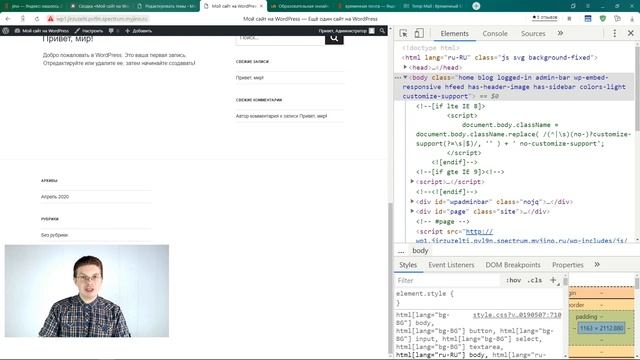This screenshot has width=640, height=360.
Task: Switch to the Console tab
Action: [495, 34]
